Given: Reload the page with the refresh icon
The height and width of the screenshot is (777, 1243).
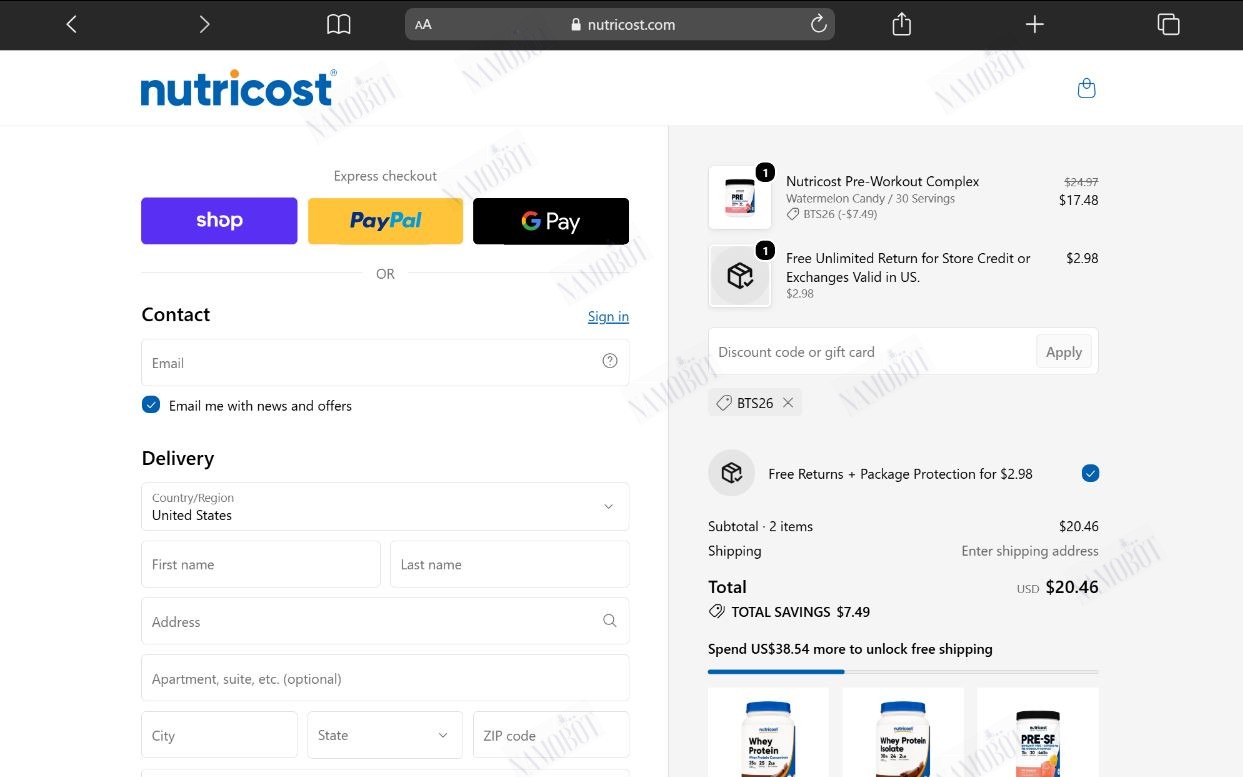Looking at the screenshot, I should [818, 24].
